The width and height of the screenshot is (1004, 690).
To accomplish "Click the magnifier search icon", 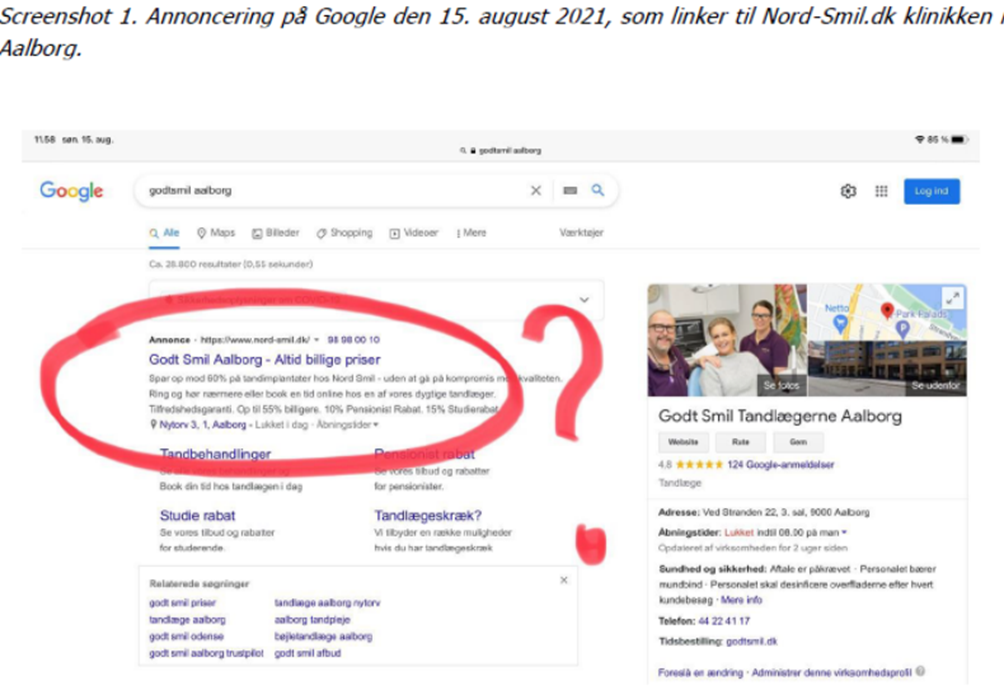I will [x=597, y=190].
